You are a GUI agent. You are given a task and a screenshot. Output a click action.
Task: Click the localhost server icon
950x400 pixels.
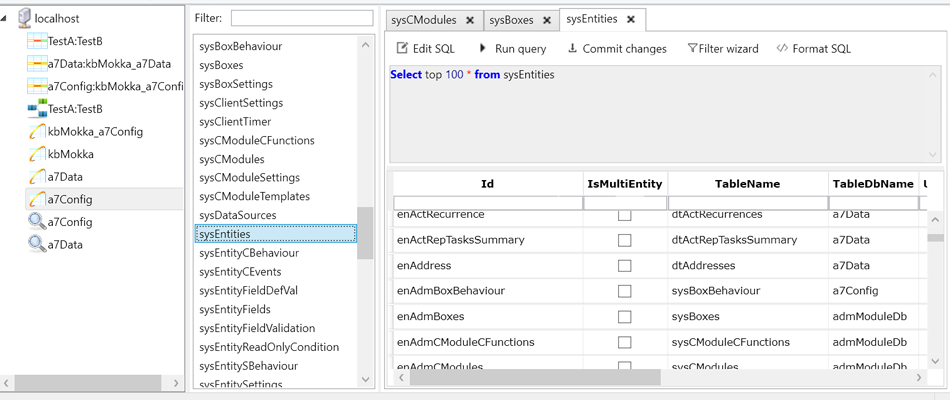pyautogui.click(x=25, y=18)
